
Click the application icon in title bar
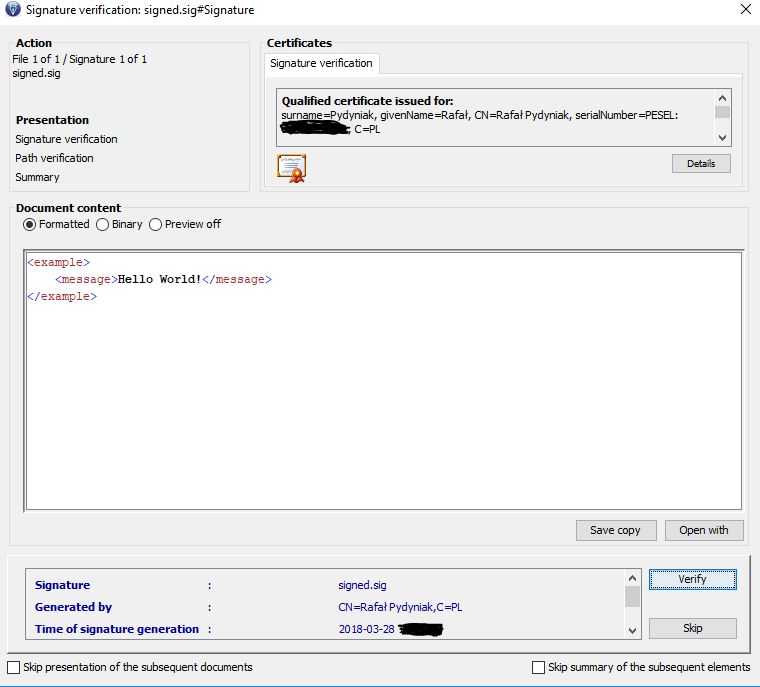coord(13,10)
